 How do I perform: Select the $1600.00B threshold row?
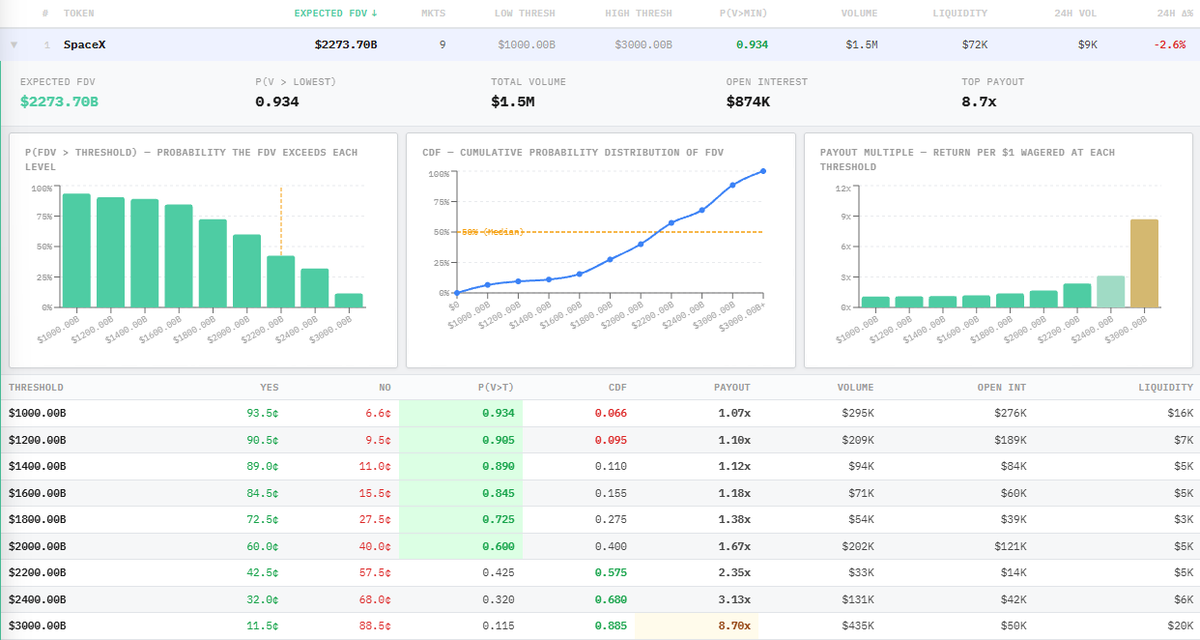click(600, 493)
